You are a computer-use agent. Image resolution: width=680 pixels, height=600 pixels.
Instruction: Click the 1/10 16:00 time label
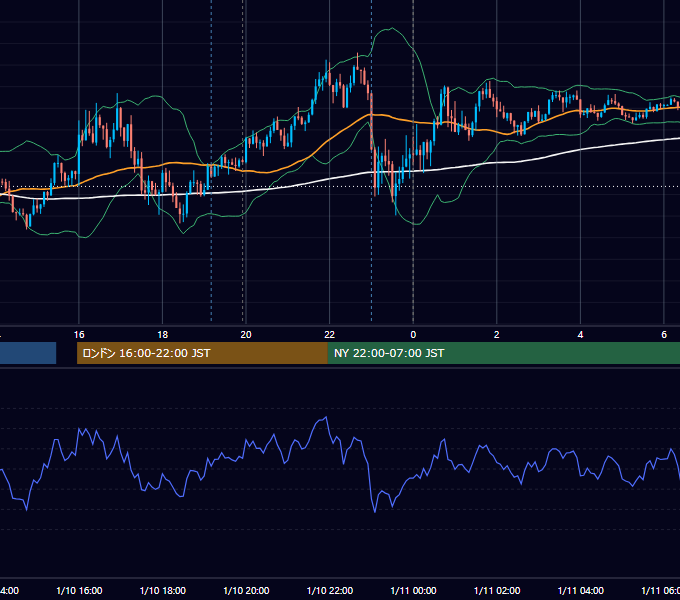[79, 591]
